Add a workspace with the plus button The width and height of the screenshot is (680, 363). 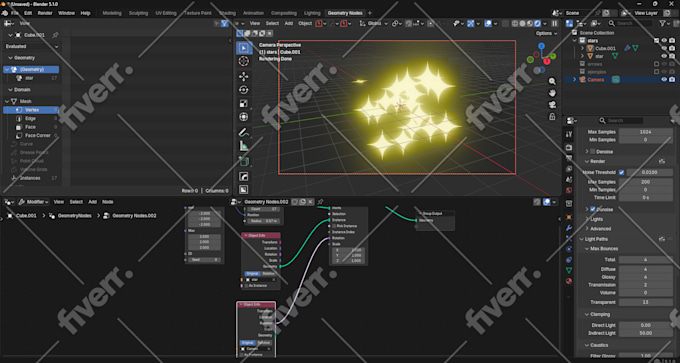[370, 13]
